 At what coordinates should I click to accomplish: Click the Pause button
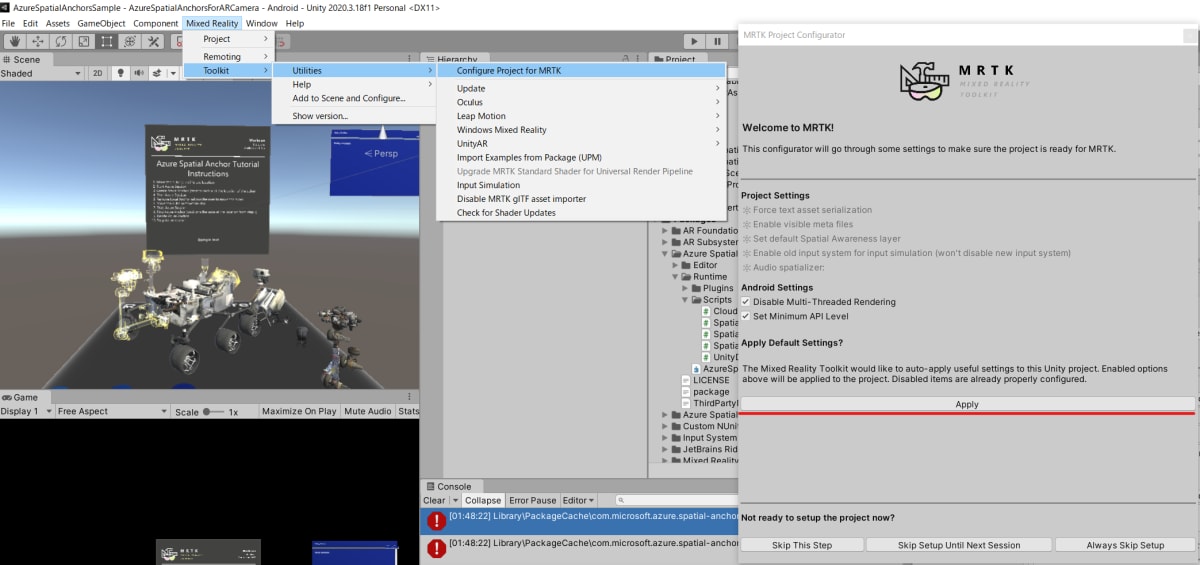tap(717, 41)
